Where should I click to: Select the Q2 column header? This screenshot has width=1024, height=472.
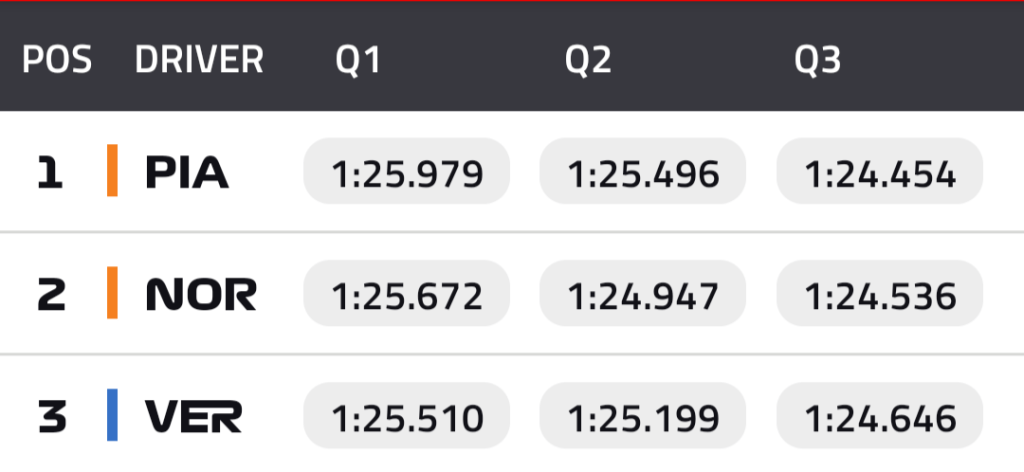point(588,60)
